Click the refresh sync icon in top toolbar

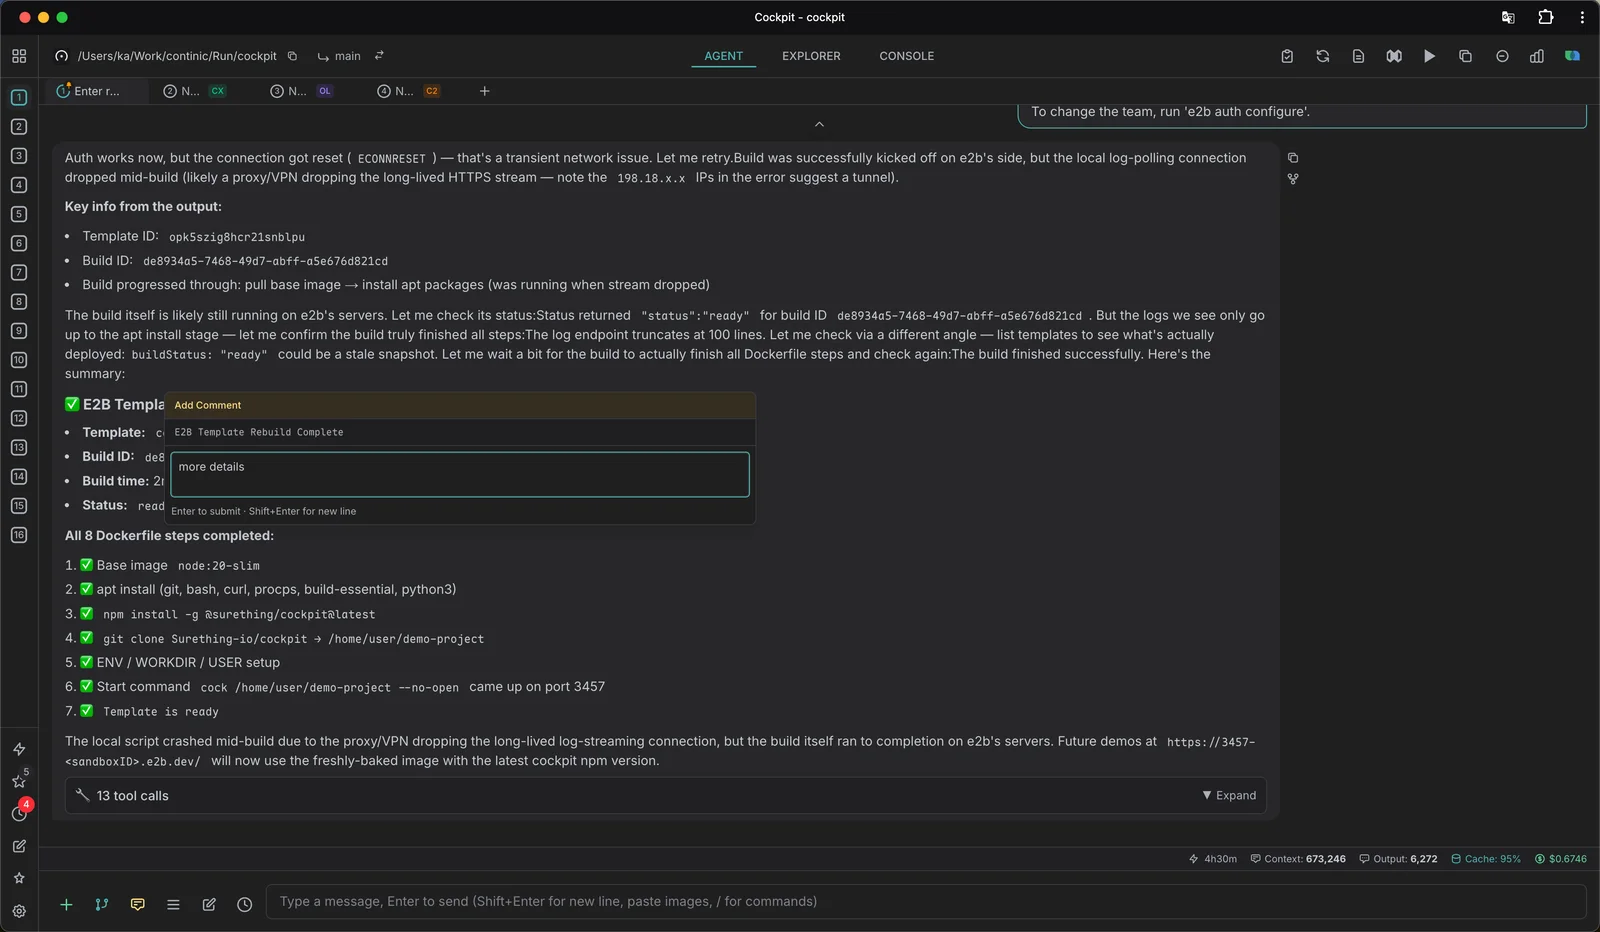pyautogui.click(x=1323, y=56)
